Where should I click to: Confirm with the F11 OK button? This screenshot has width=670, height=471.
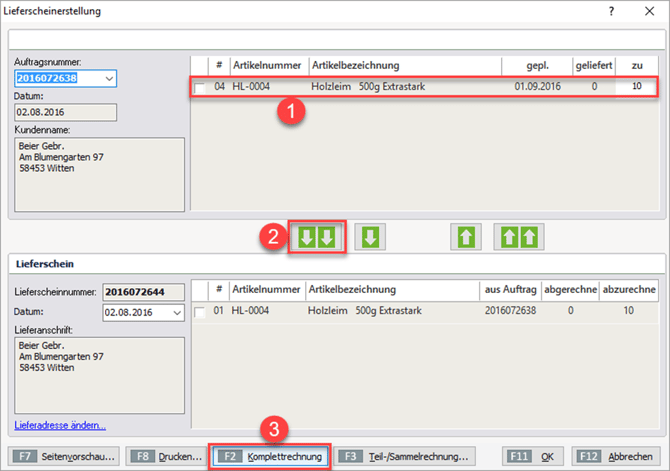click(535, 456)
